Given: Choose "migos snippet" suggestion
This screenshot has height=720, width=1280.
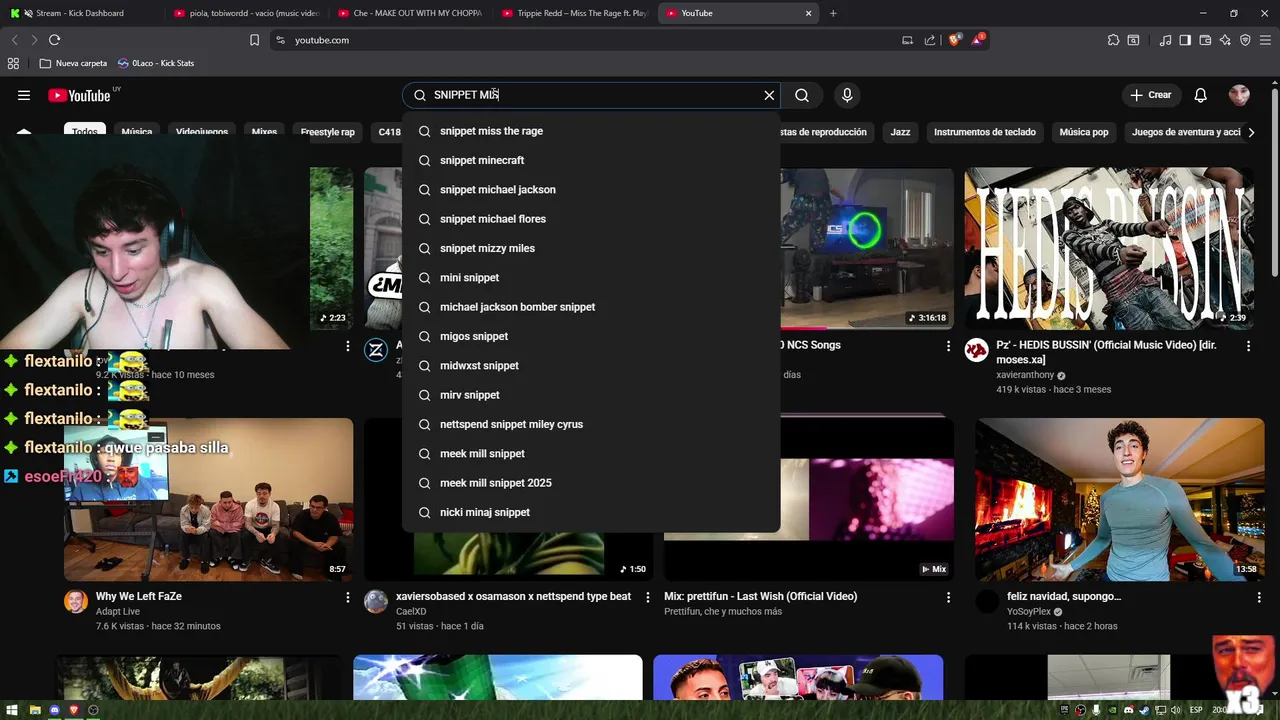Looking at the screenshot, I should click(x=591, y=336).
